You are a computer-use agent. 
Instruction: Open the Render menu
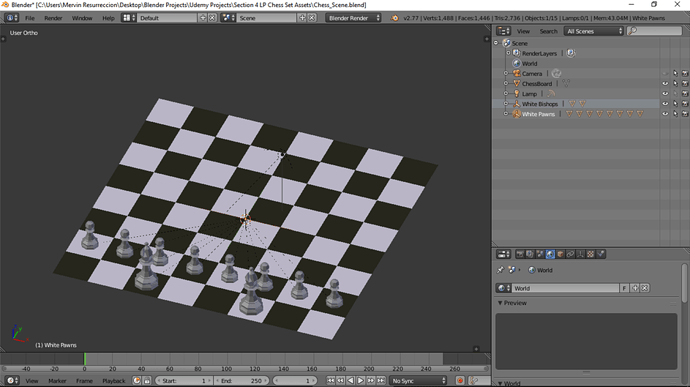pyautogui.click(x=53, y=18)
